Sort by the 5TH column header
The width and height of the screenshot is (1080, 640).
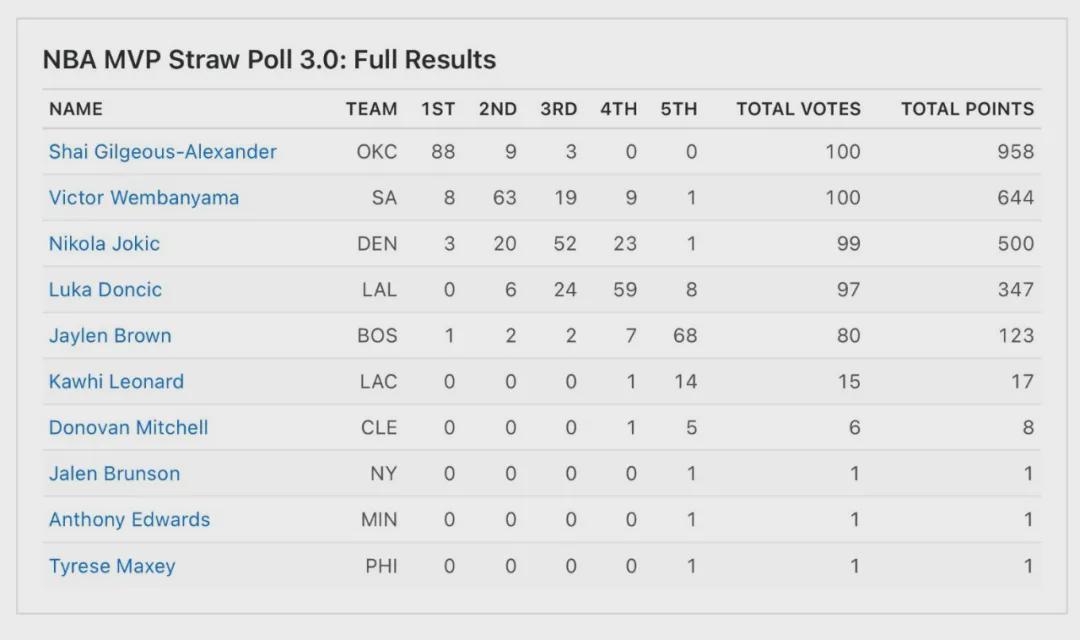point(679,109)
